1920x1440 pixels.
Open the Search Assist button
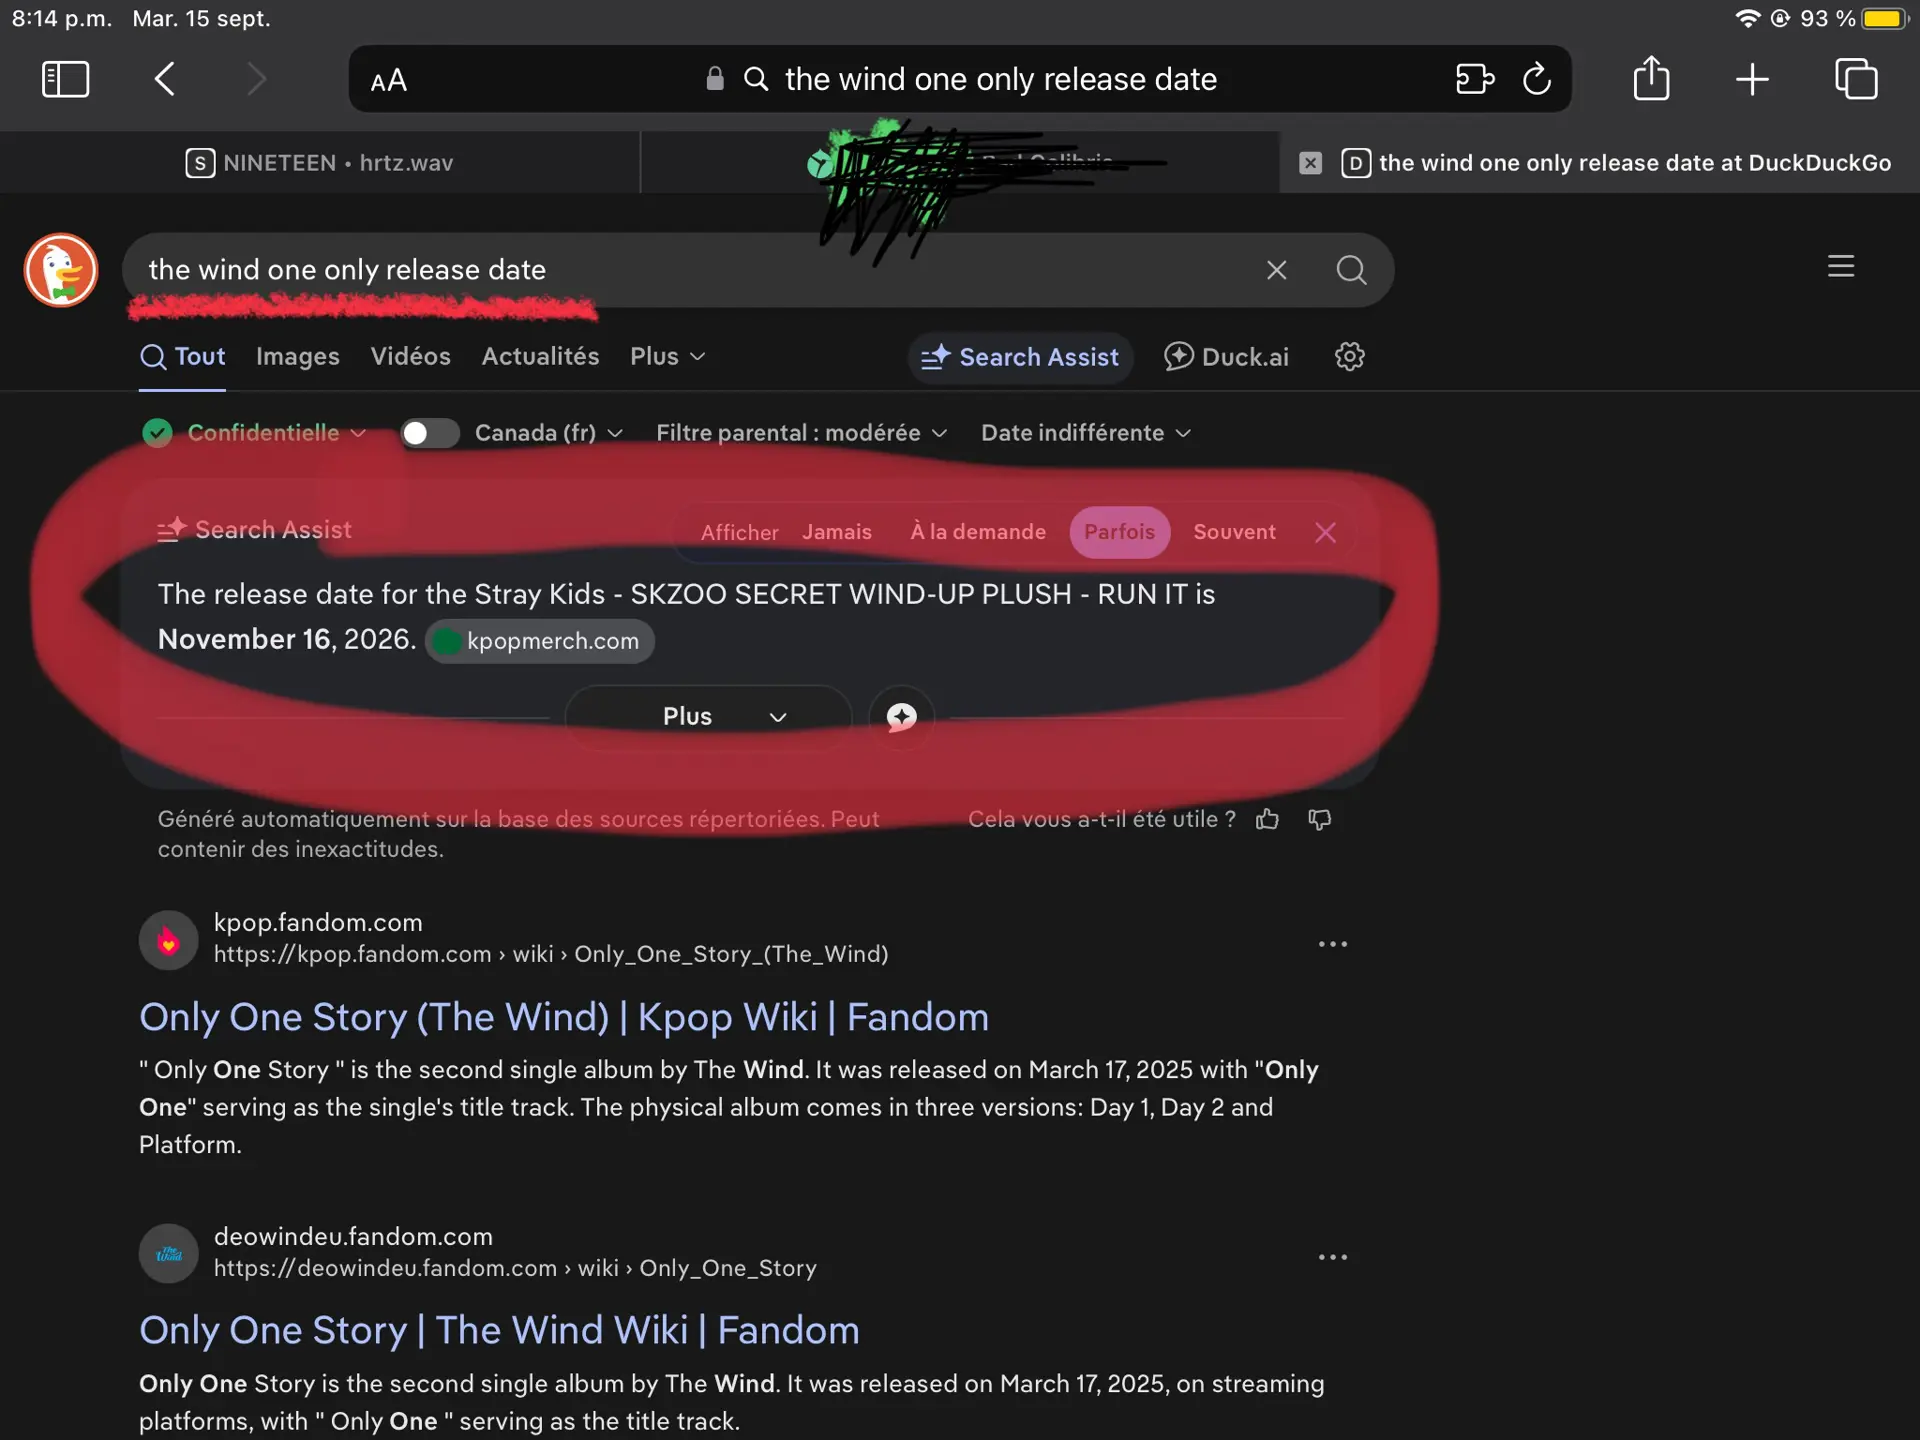[1020, 357]
